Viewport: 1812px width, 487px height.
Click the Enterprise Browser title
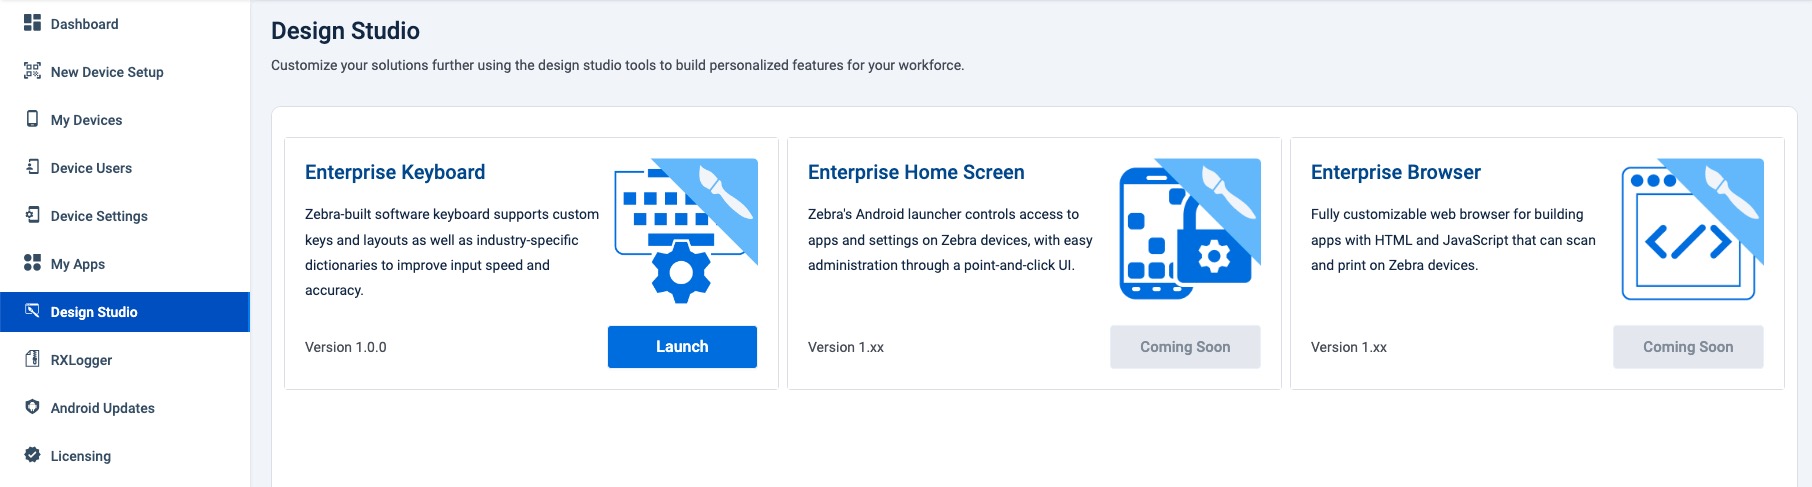point(1395,172)
